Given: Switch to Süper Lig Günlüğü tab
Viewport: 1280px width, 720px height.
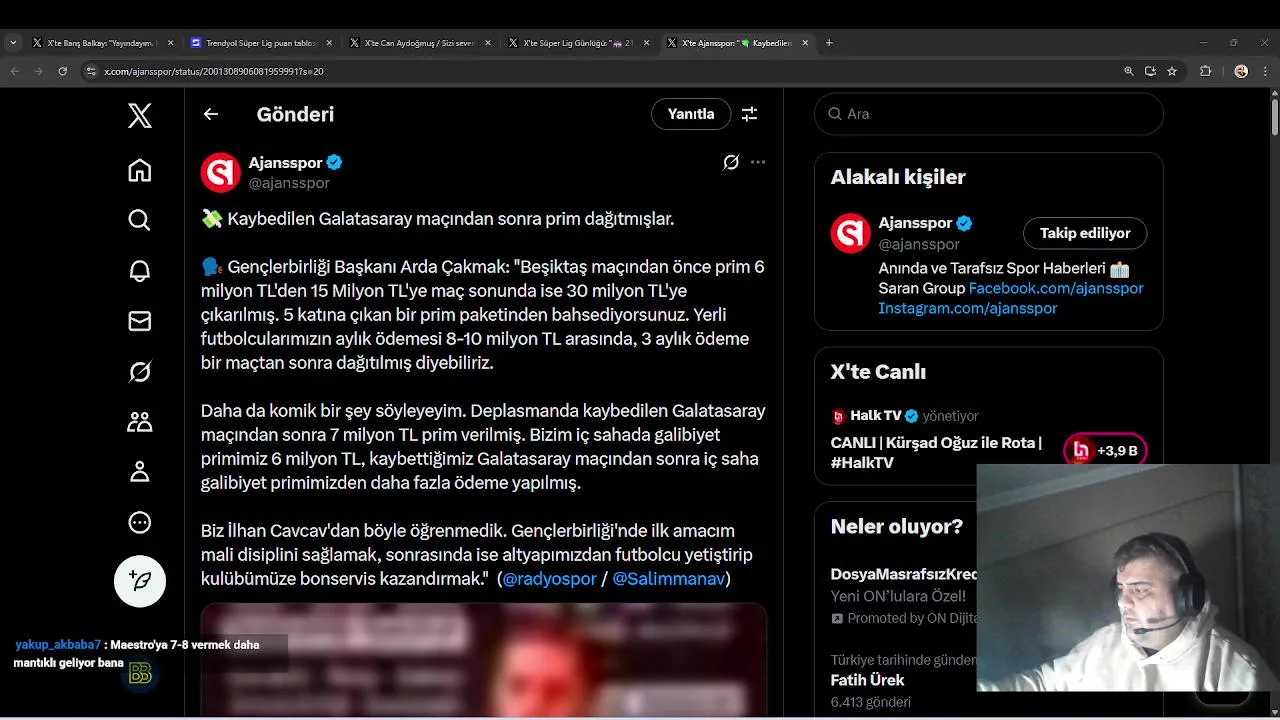Looking at the screenshot, I should coord(577,43).
